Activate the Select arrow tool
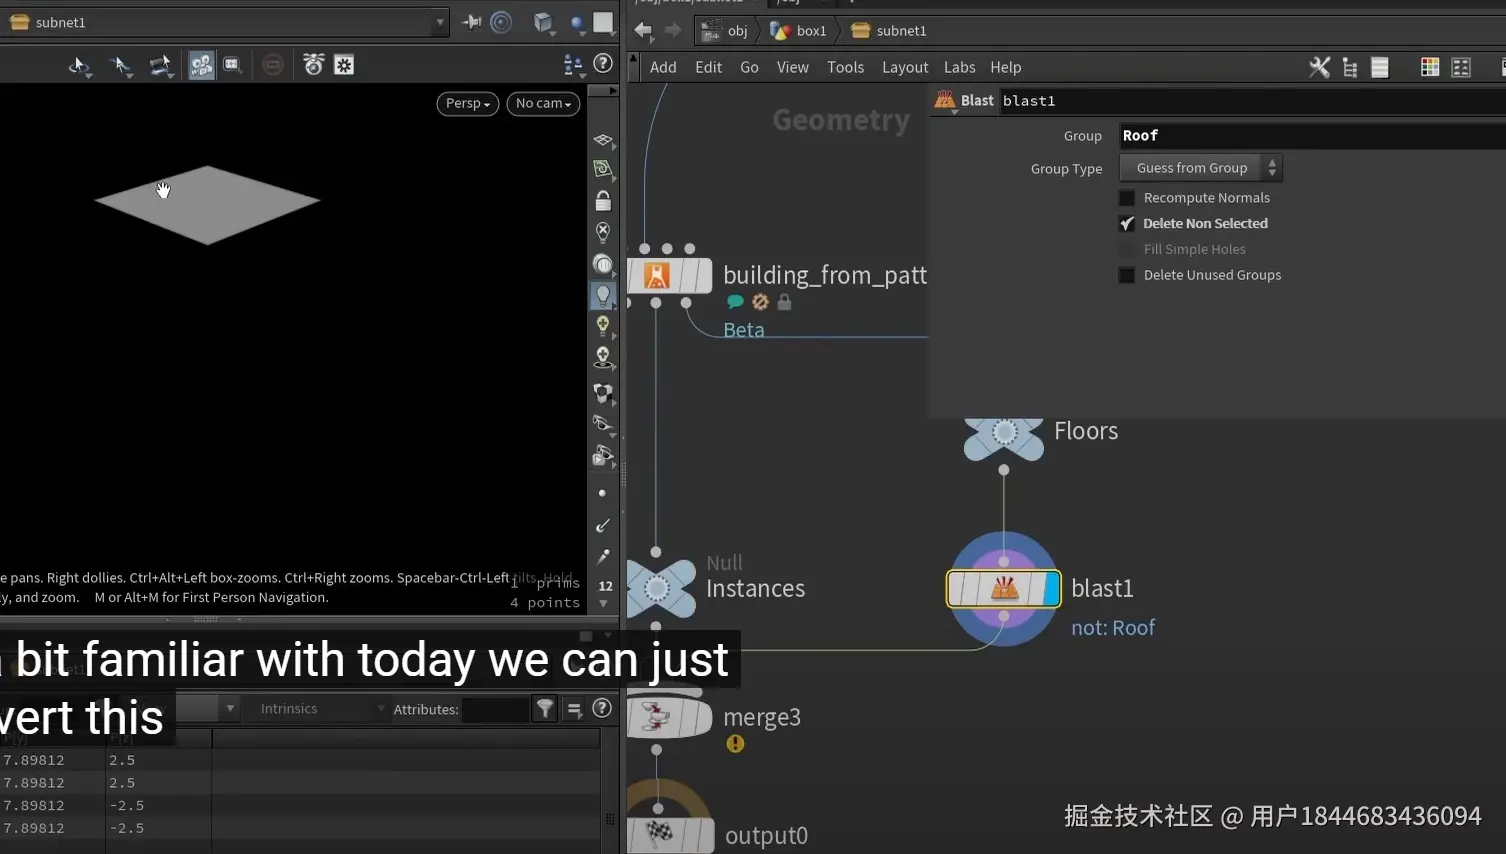This screenshot has height=854, width=1506. click(x=120, y=65)
